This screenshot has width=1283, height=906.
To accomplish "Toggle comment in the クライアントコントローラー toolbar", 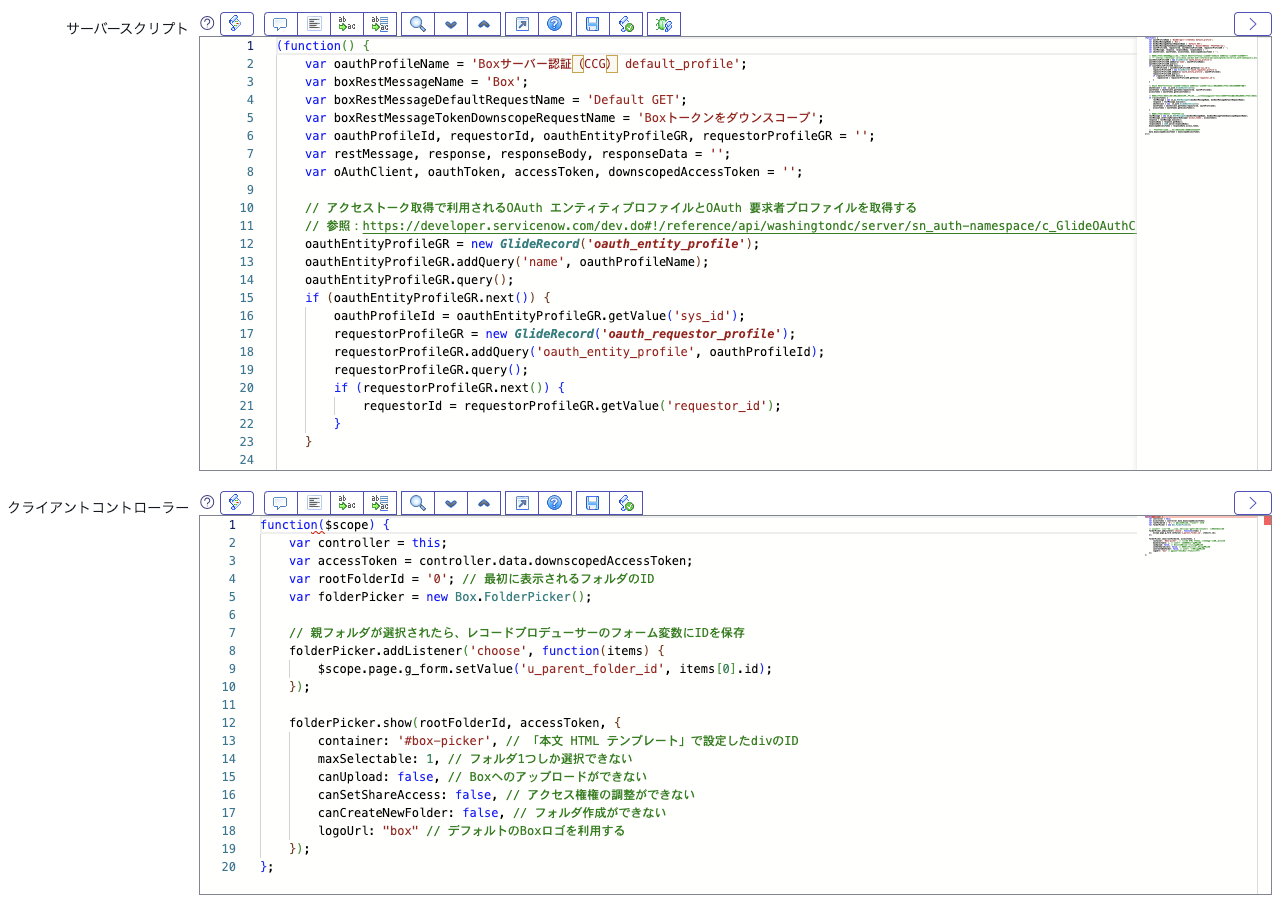I will (281, 502).
